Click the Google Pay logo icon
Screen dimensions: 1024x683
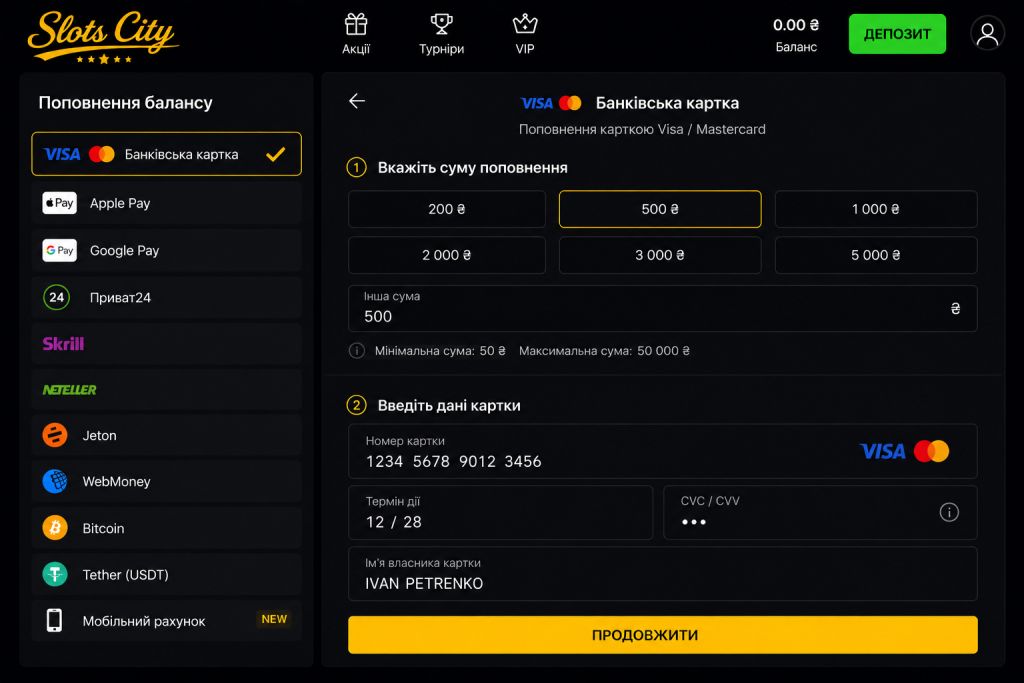pos(59,250)
